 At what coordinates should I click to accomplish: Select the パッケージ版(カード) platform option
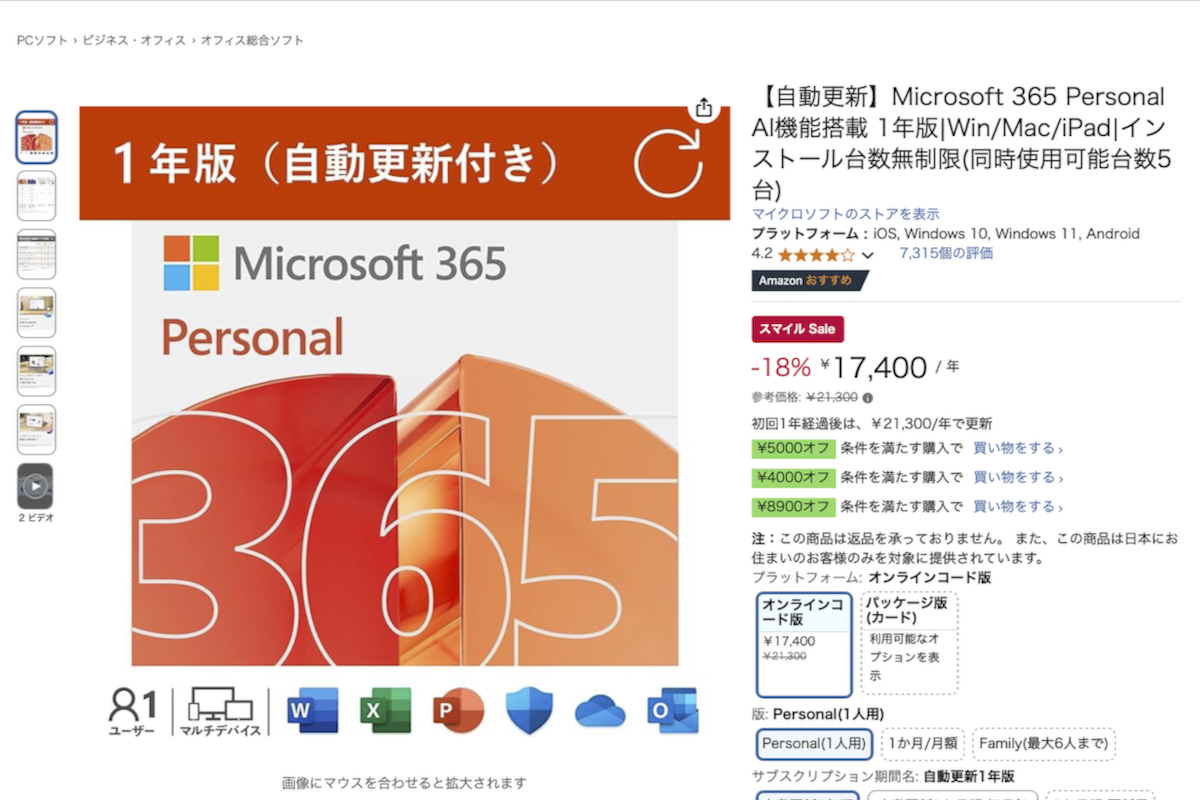pyautogui.click(x=908, y=642)
